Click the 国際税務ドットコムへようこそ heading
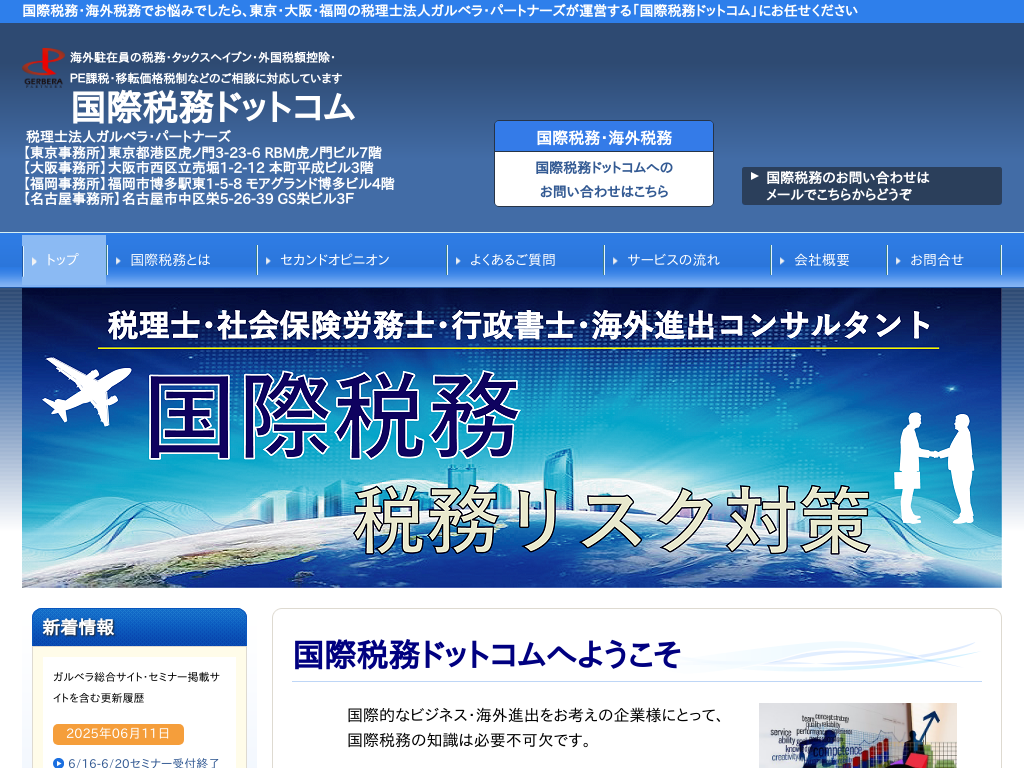The image size is (1024, 768). (487, 654)
